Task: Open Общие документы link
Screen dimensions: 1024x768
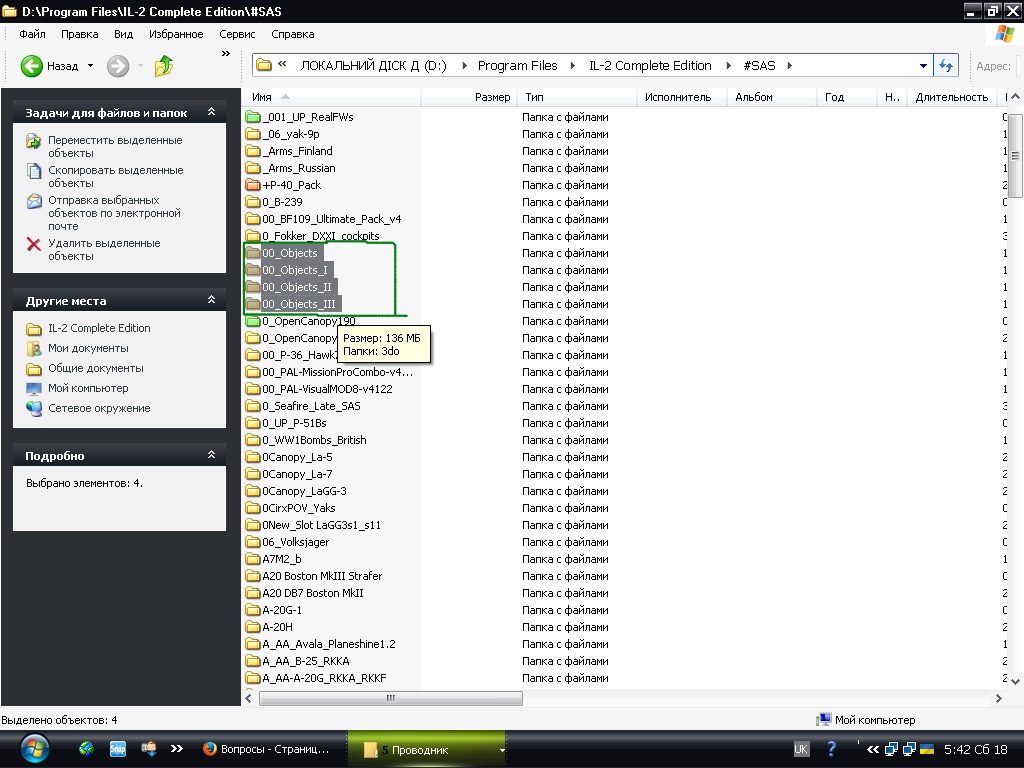Action: click(96, 368)
